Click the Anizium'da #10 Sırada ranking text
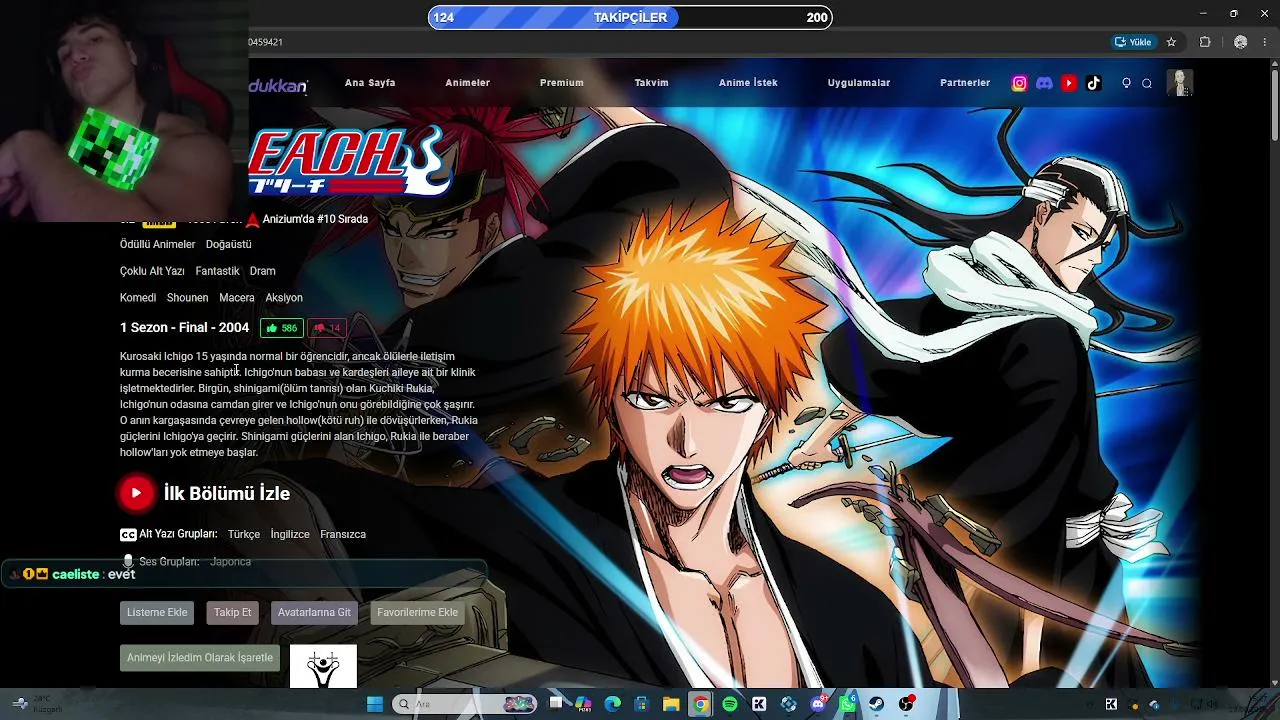The width and height of the screenshot is (1280, 720). (315, 219)
